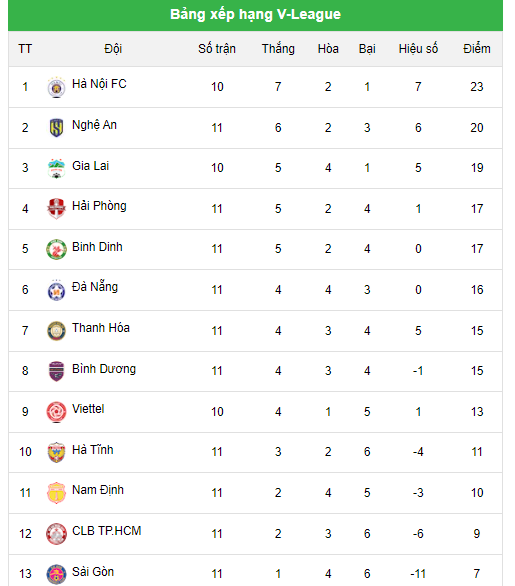515x586 pixels.
Task: Select the Thanh Hóa club crest
Action: (56, 331)
